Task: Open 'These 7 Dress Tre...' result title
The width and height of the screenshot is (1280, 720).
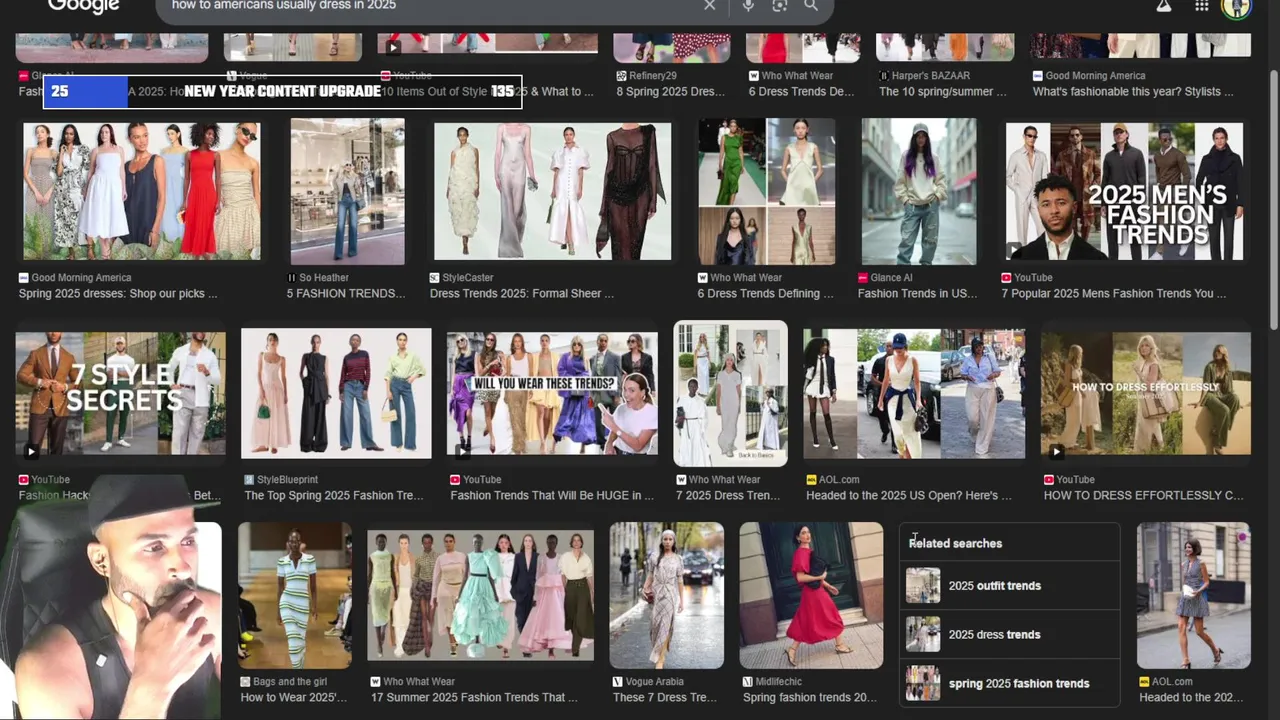Action: point(665,698)
